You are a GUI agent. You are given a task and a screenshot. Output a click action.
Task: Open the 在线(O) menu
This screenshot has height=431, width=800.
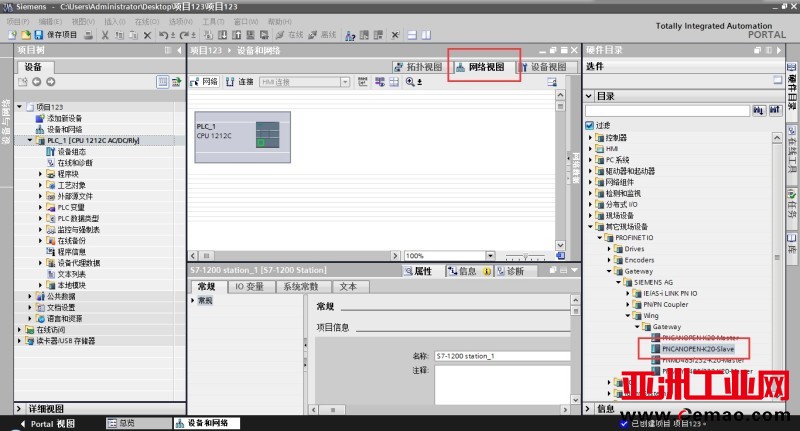tap(147, 21)
